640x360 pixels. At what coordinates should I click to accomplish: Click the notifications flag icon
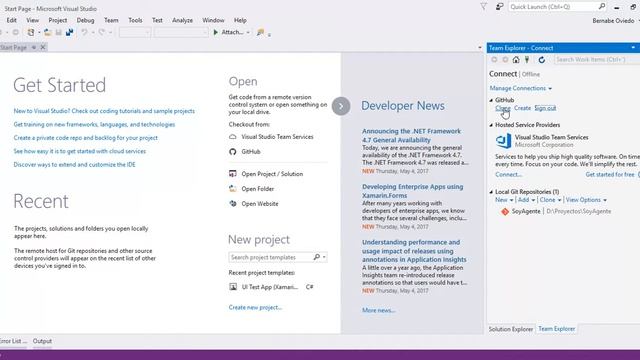point(483,7)
